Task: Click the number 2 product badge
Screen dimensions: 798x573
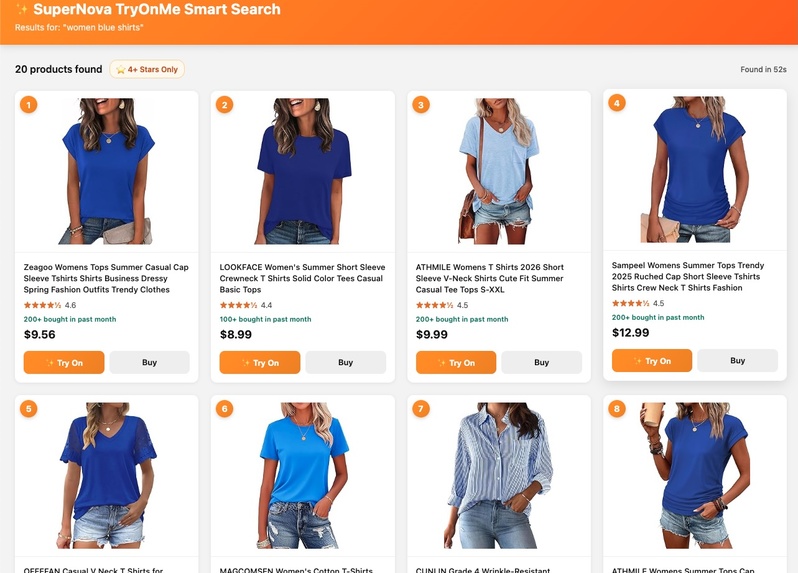Action: click(224, 105)
